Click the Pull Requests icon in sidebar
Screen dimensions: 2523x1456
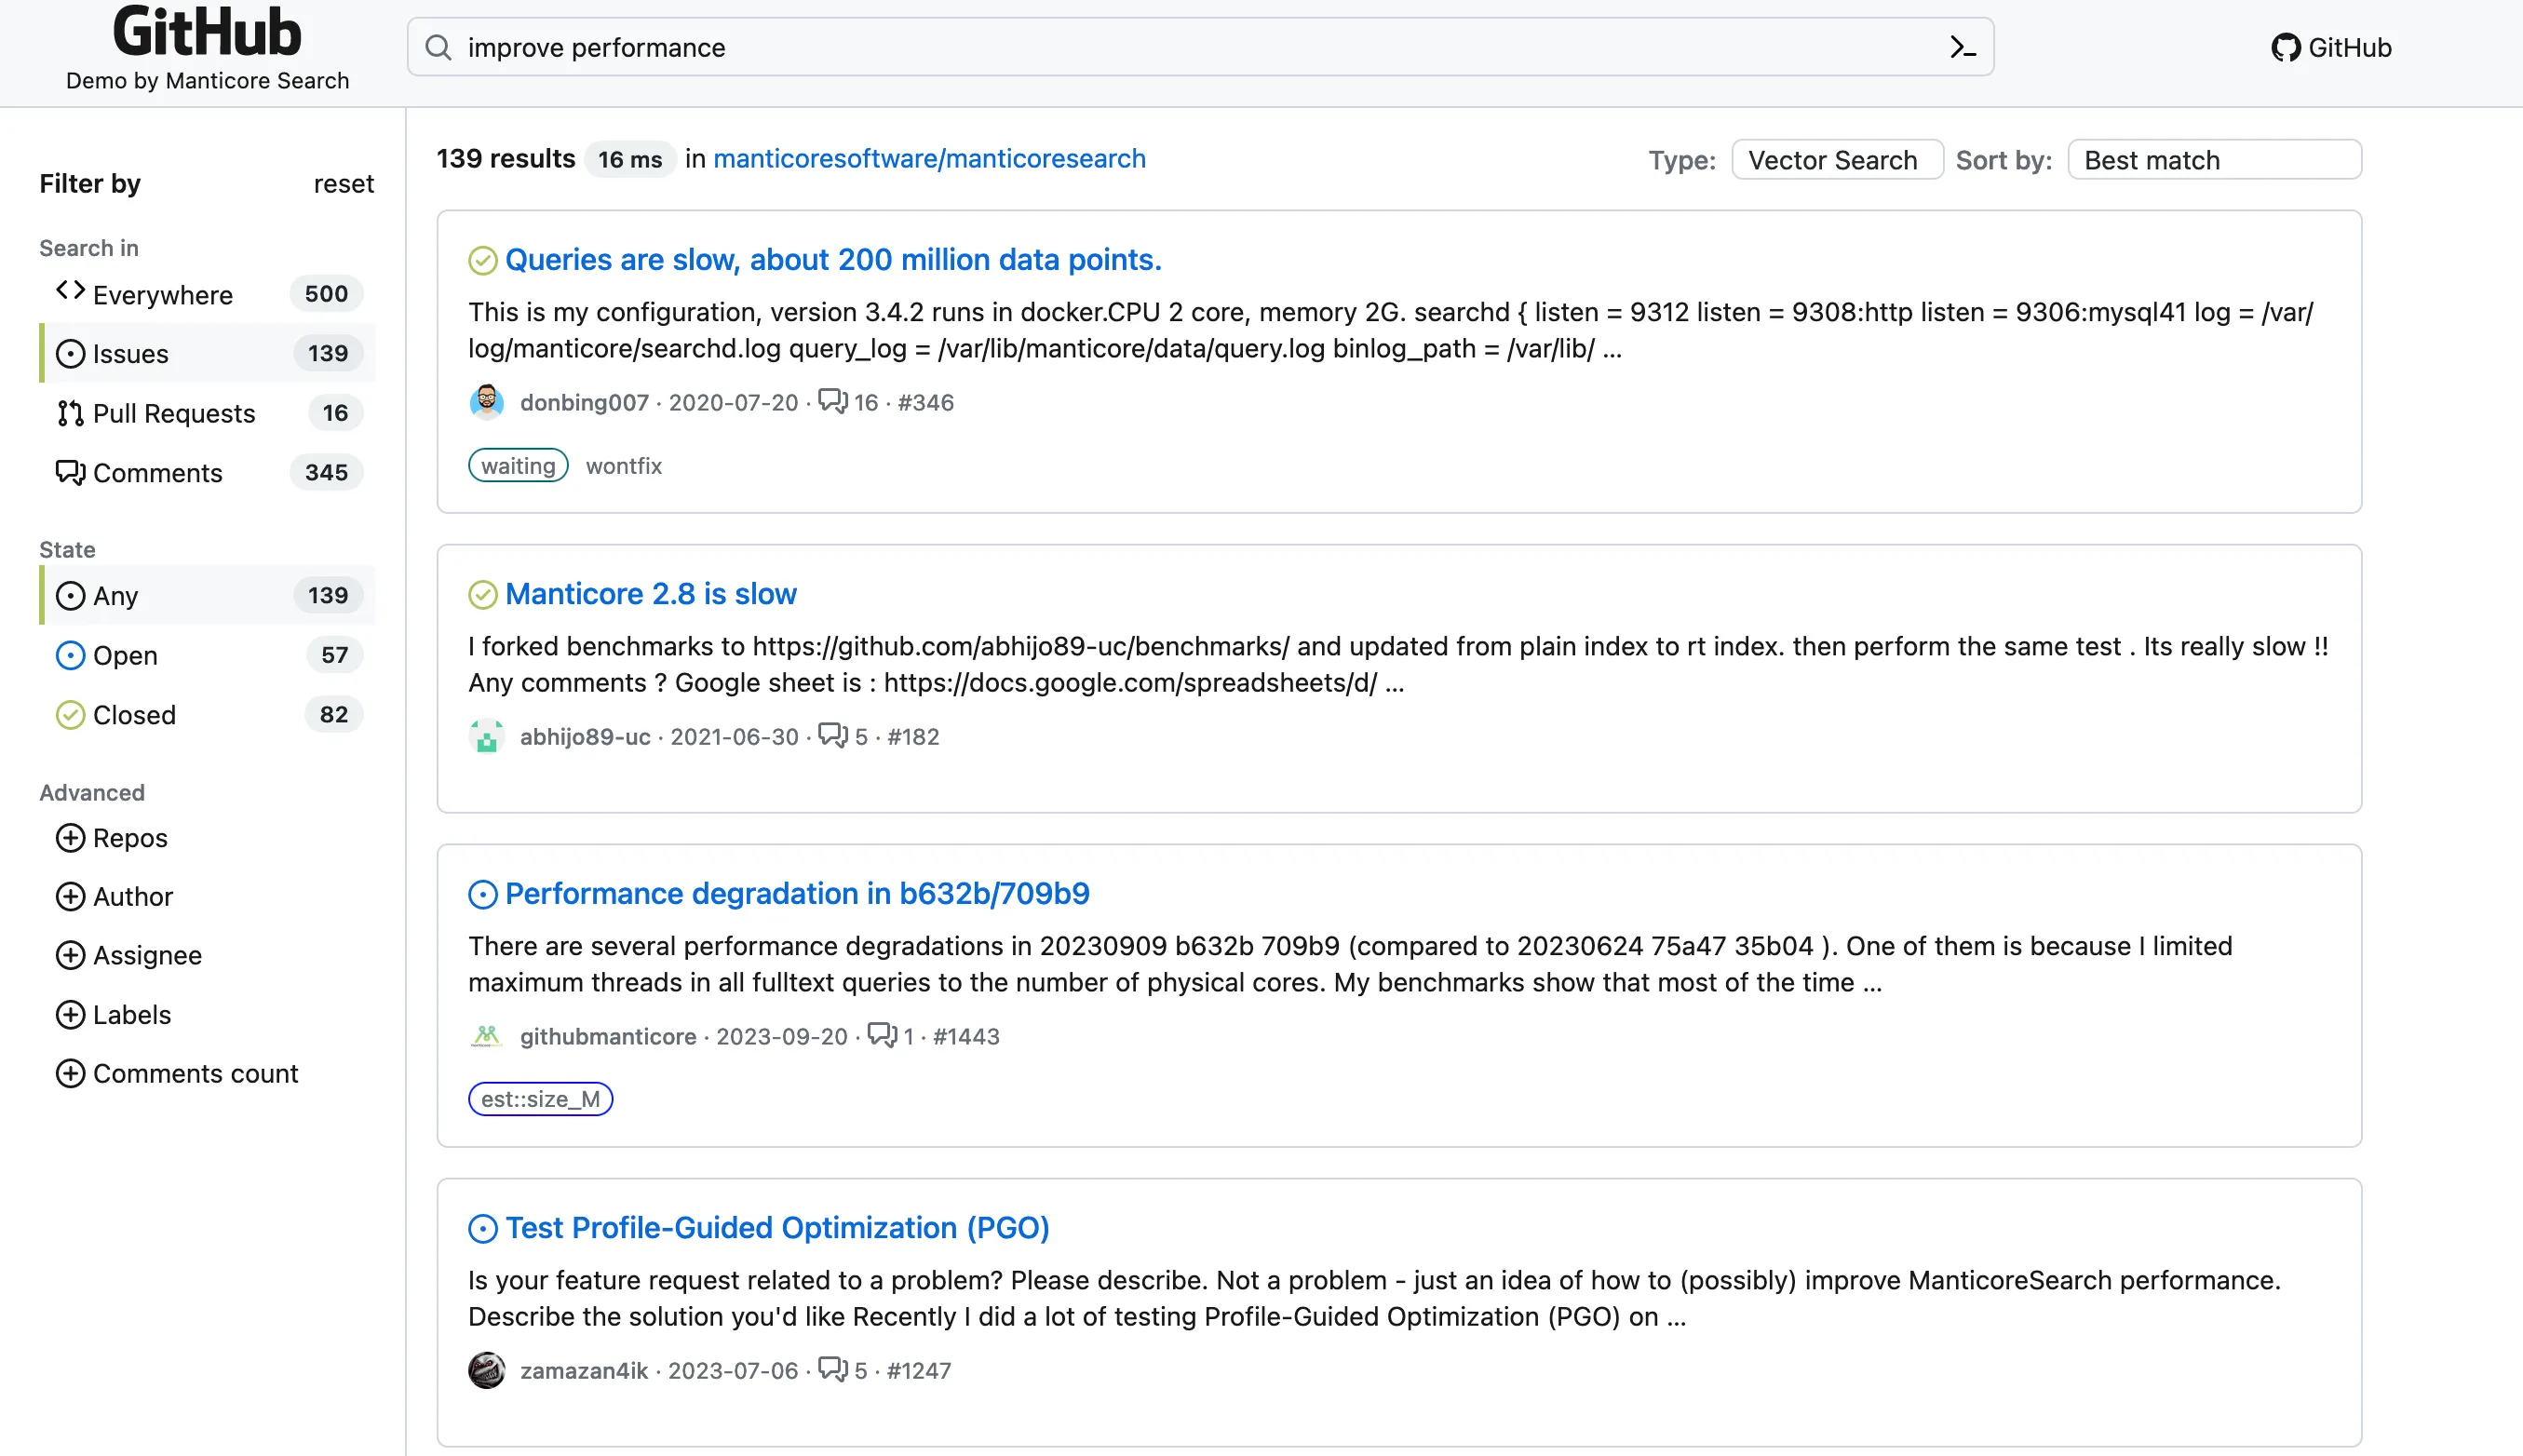[x=69, y=412]
